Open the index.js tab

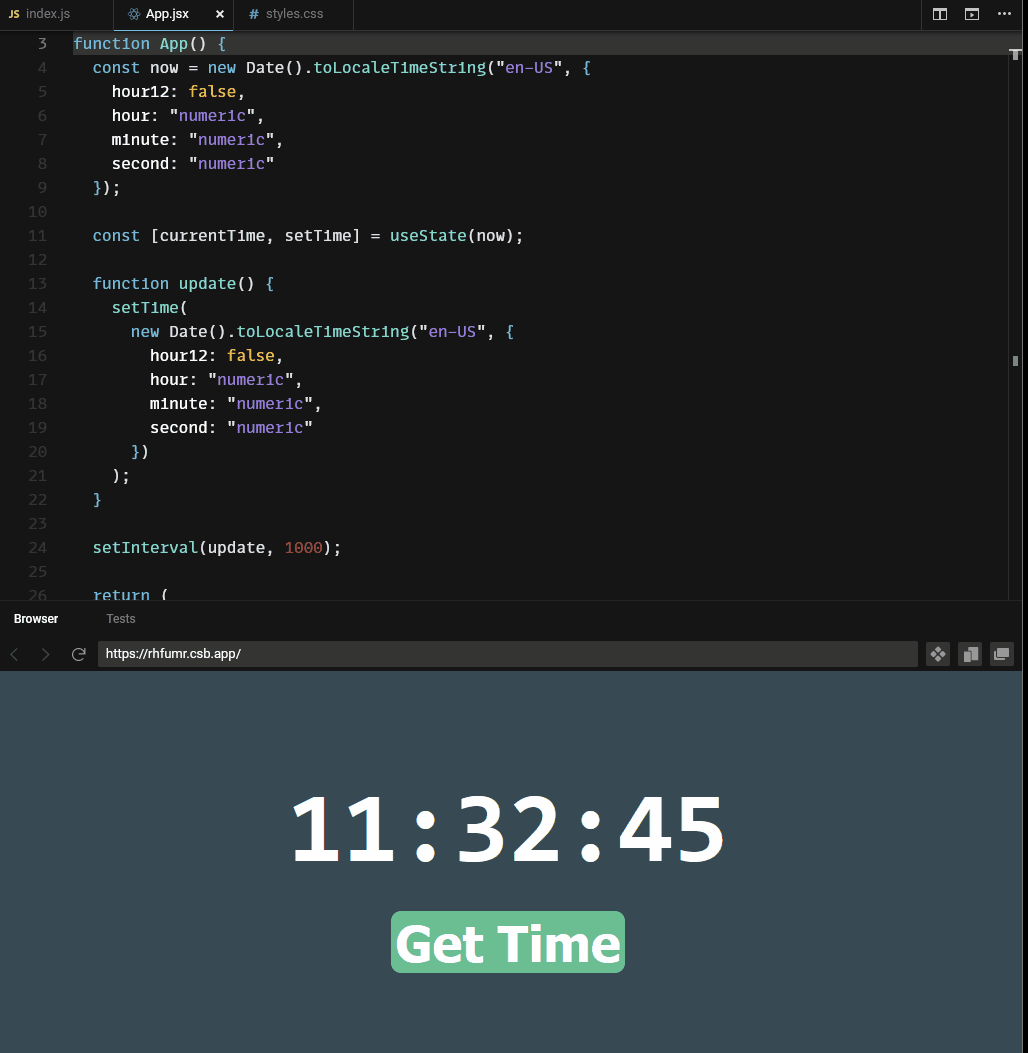[x=46, y=14]
